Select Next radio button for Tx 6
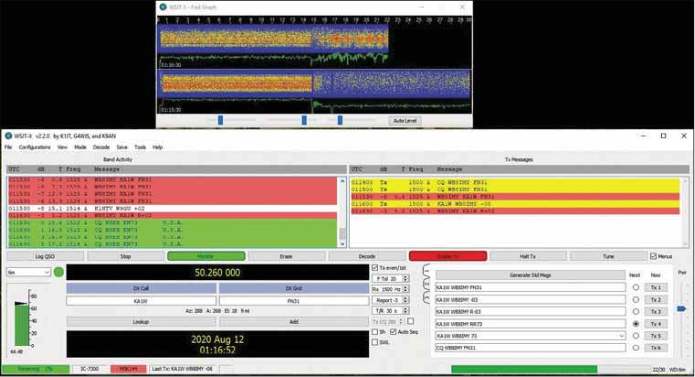This screenshot has height=377, width=695. tap(636, 348)
